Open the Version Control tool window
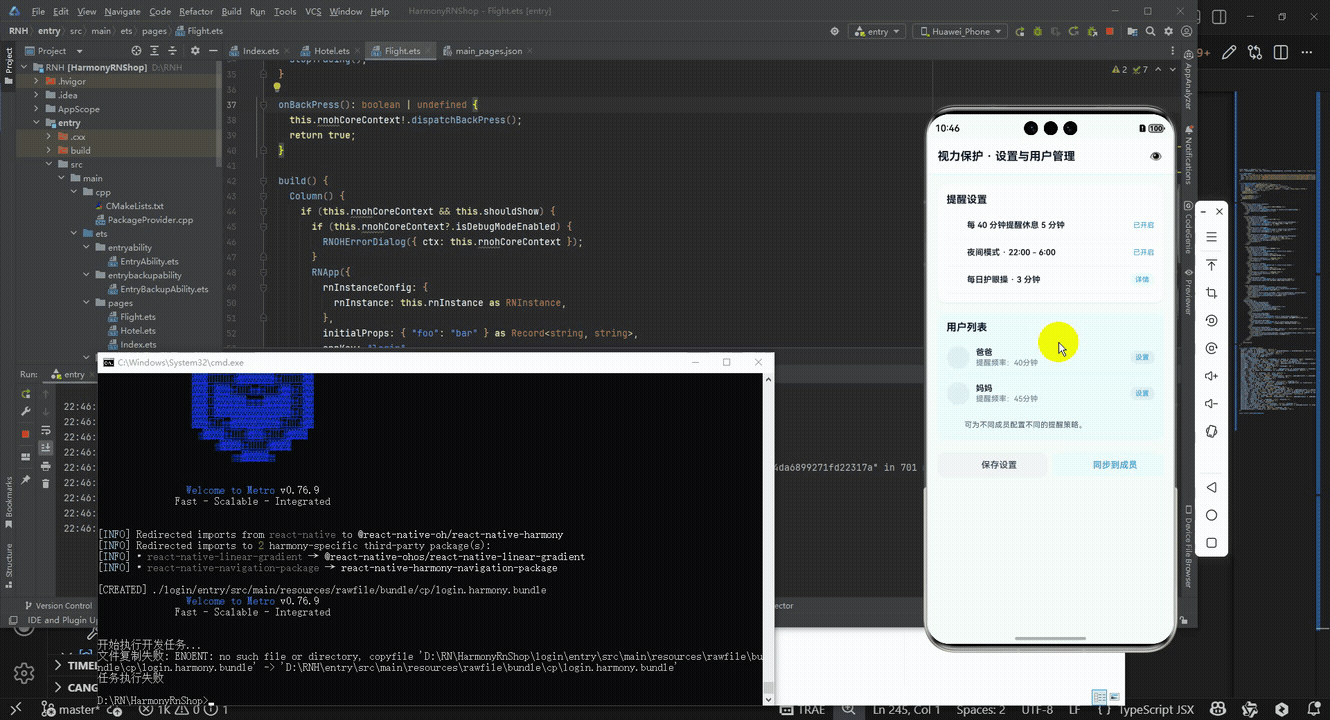 tap(57, 606)
